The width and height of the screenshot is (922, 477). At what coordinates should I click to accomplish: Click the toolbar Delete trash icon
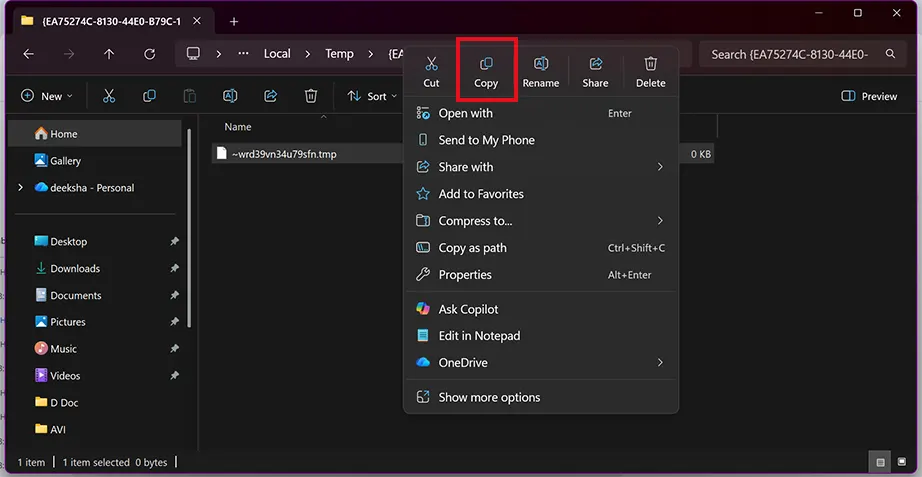[311, 96]
